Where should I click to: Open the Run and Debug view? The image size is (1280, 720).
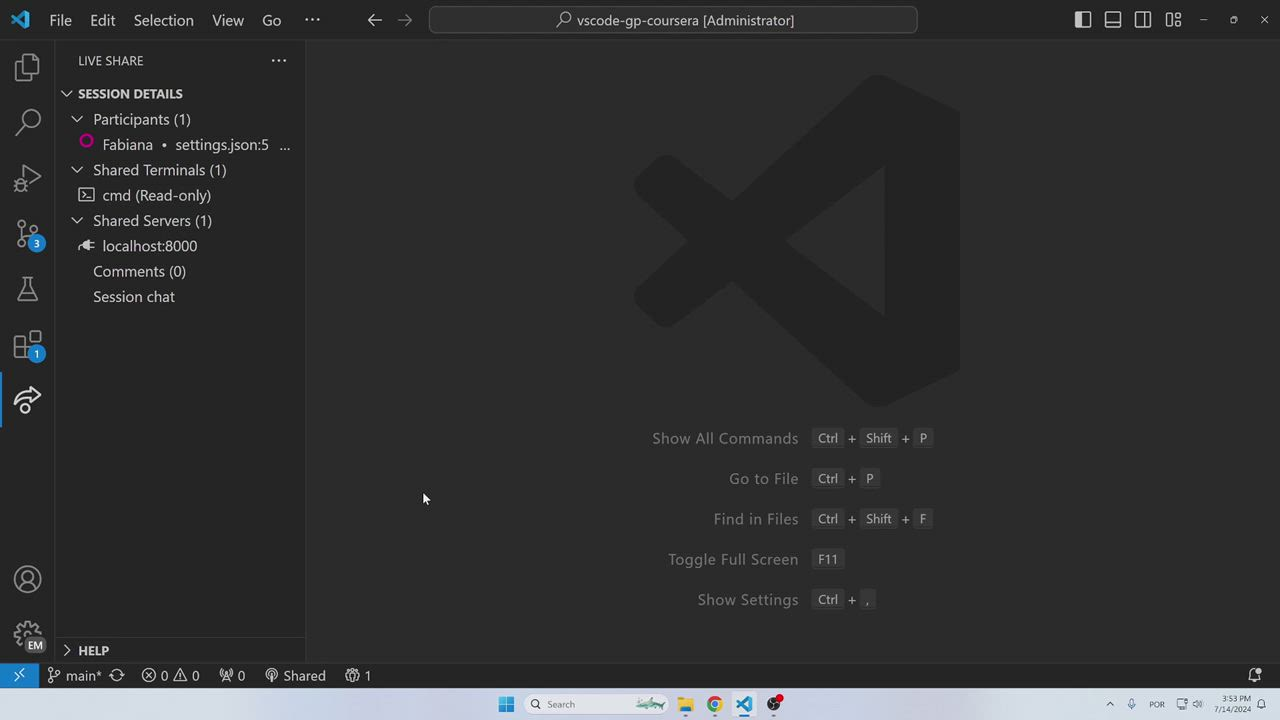[27, 178]
